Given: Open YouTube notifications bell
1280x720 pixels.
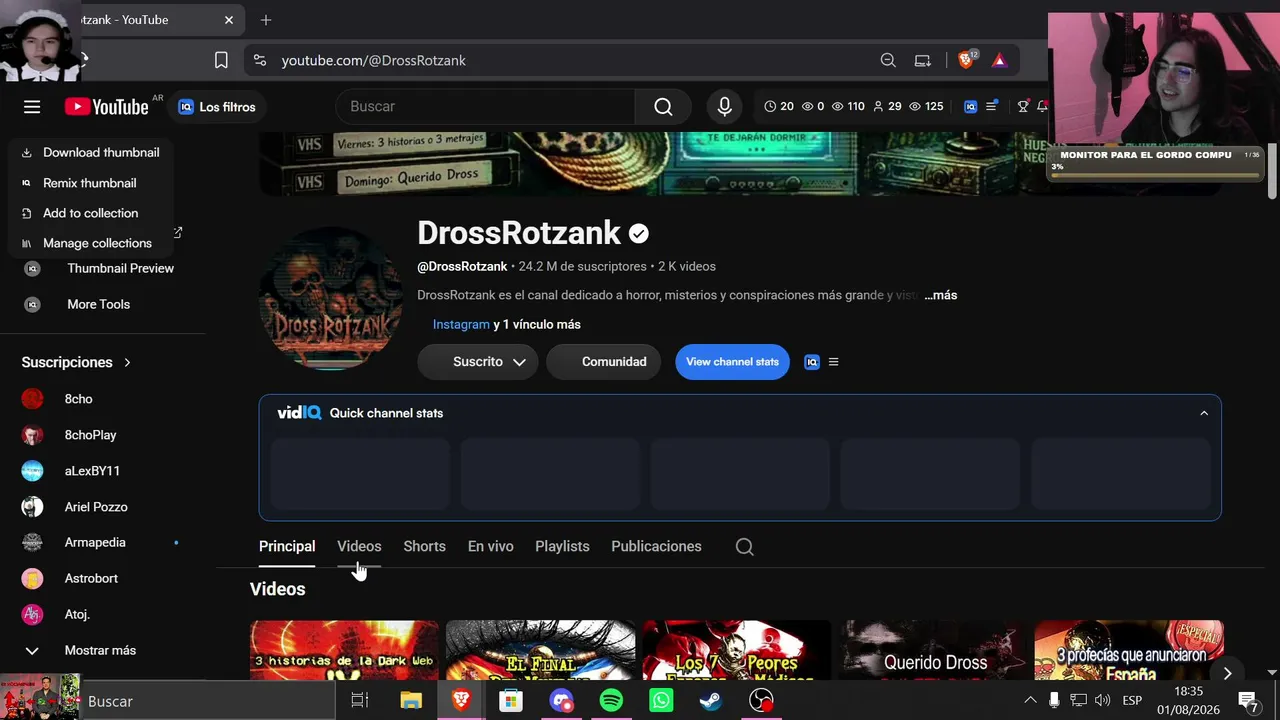Looking at the screenshot, I should coord(1042,106).
